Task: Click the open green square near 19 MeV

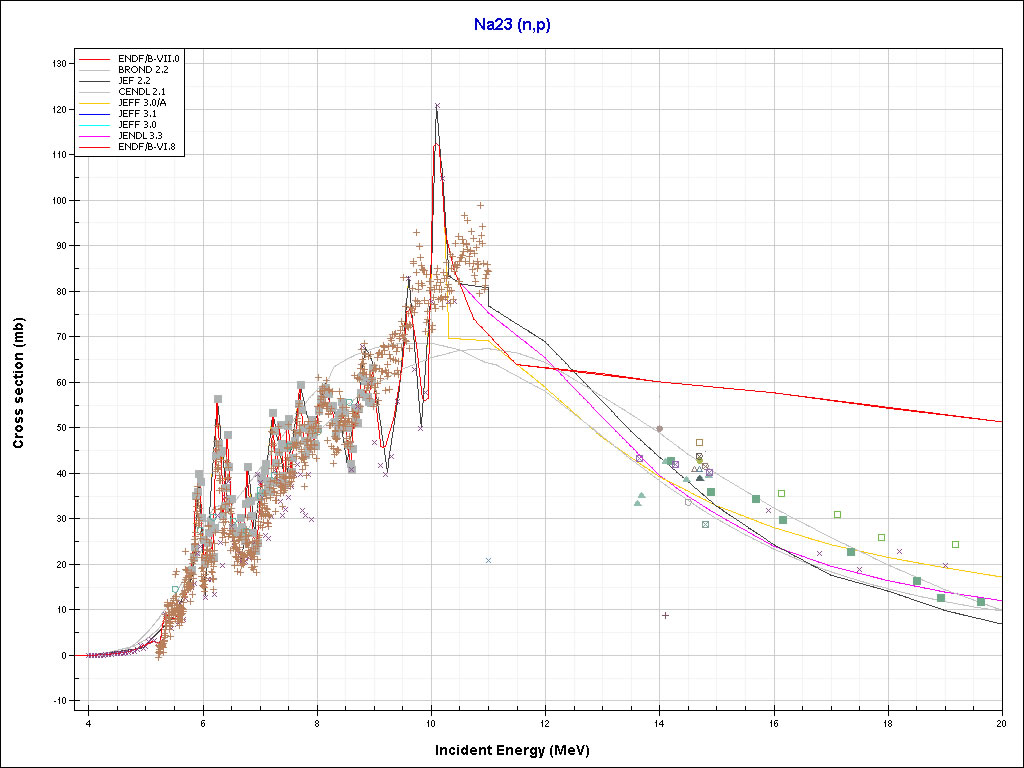Action: pyautogui.click(x=955, y=544)
